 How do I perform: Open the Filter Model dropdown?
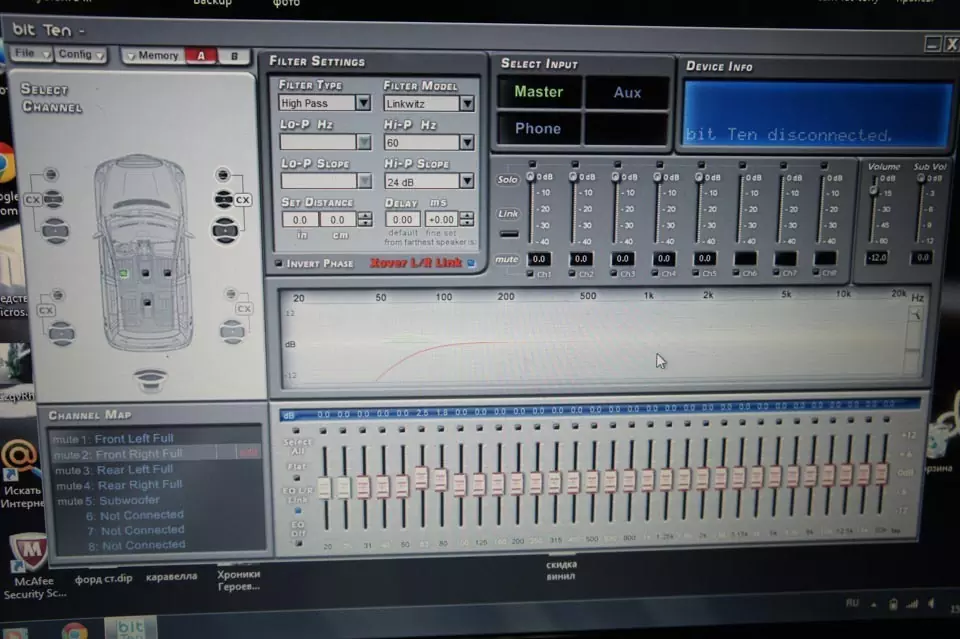point(467,103)
